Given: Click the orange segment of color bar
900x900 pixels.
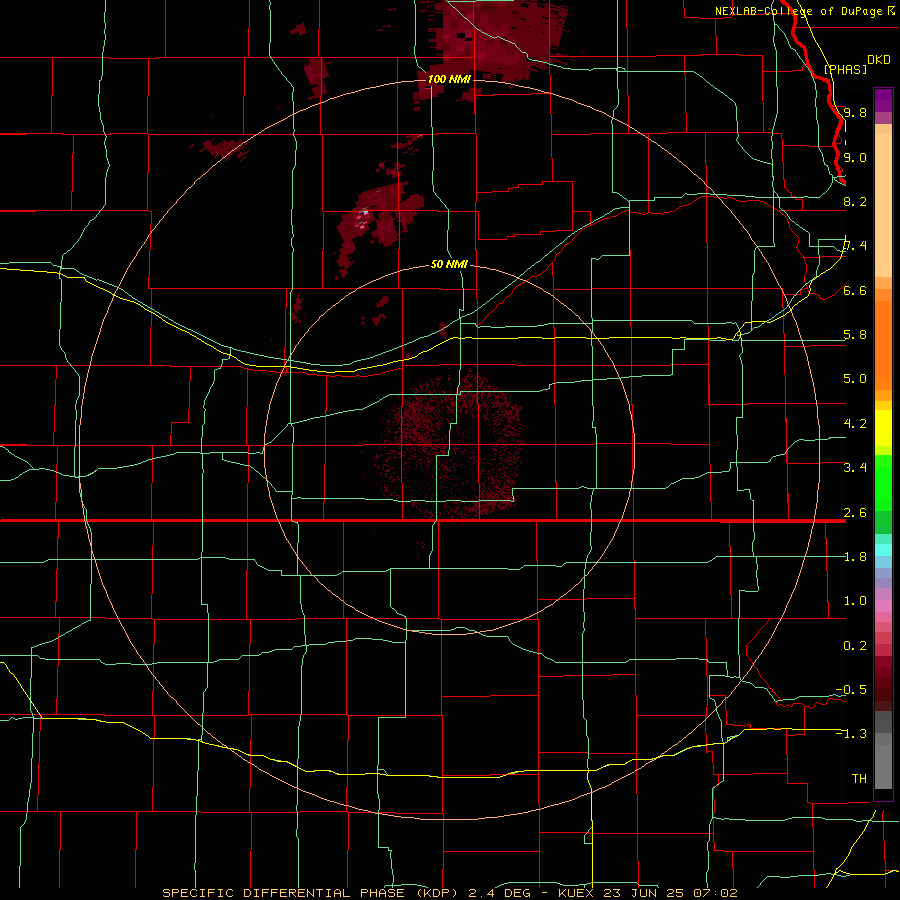Looking at the screenshot, I should 883,346.
